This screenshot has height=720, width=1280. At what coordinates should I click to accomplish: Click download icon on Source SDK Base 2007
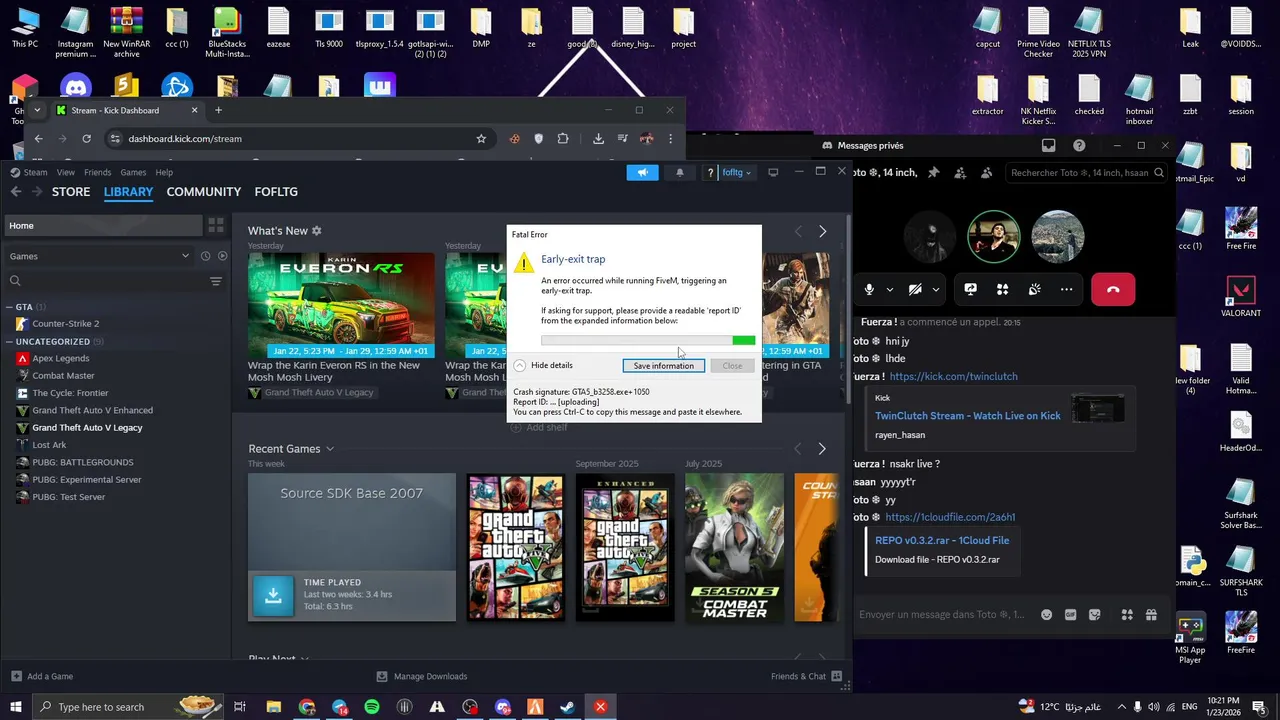(273, 595)
